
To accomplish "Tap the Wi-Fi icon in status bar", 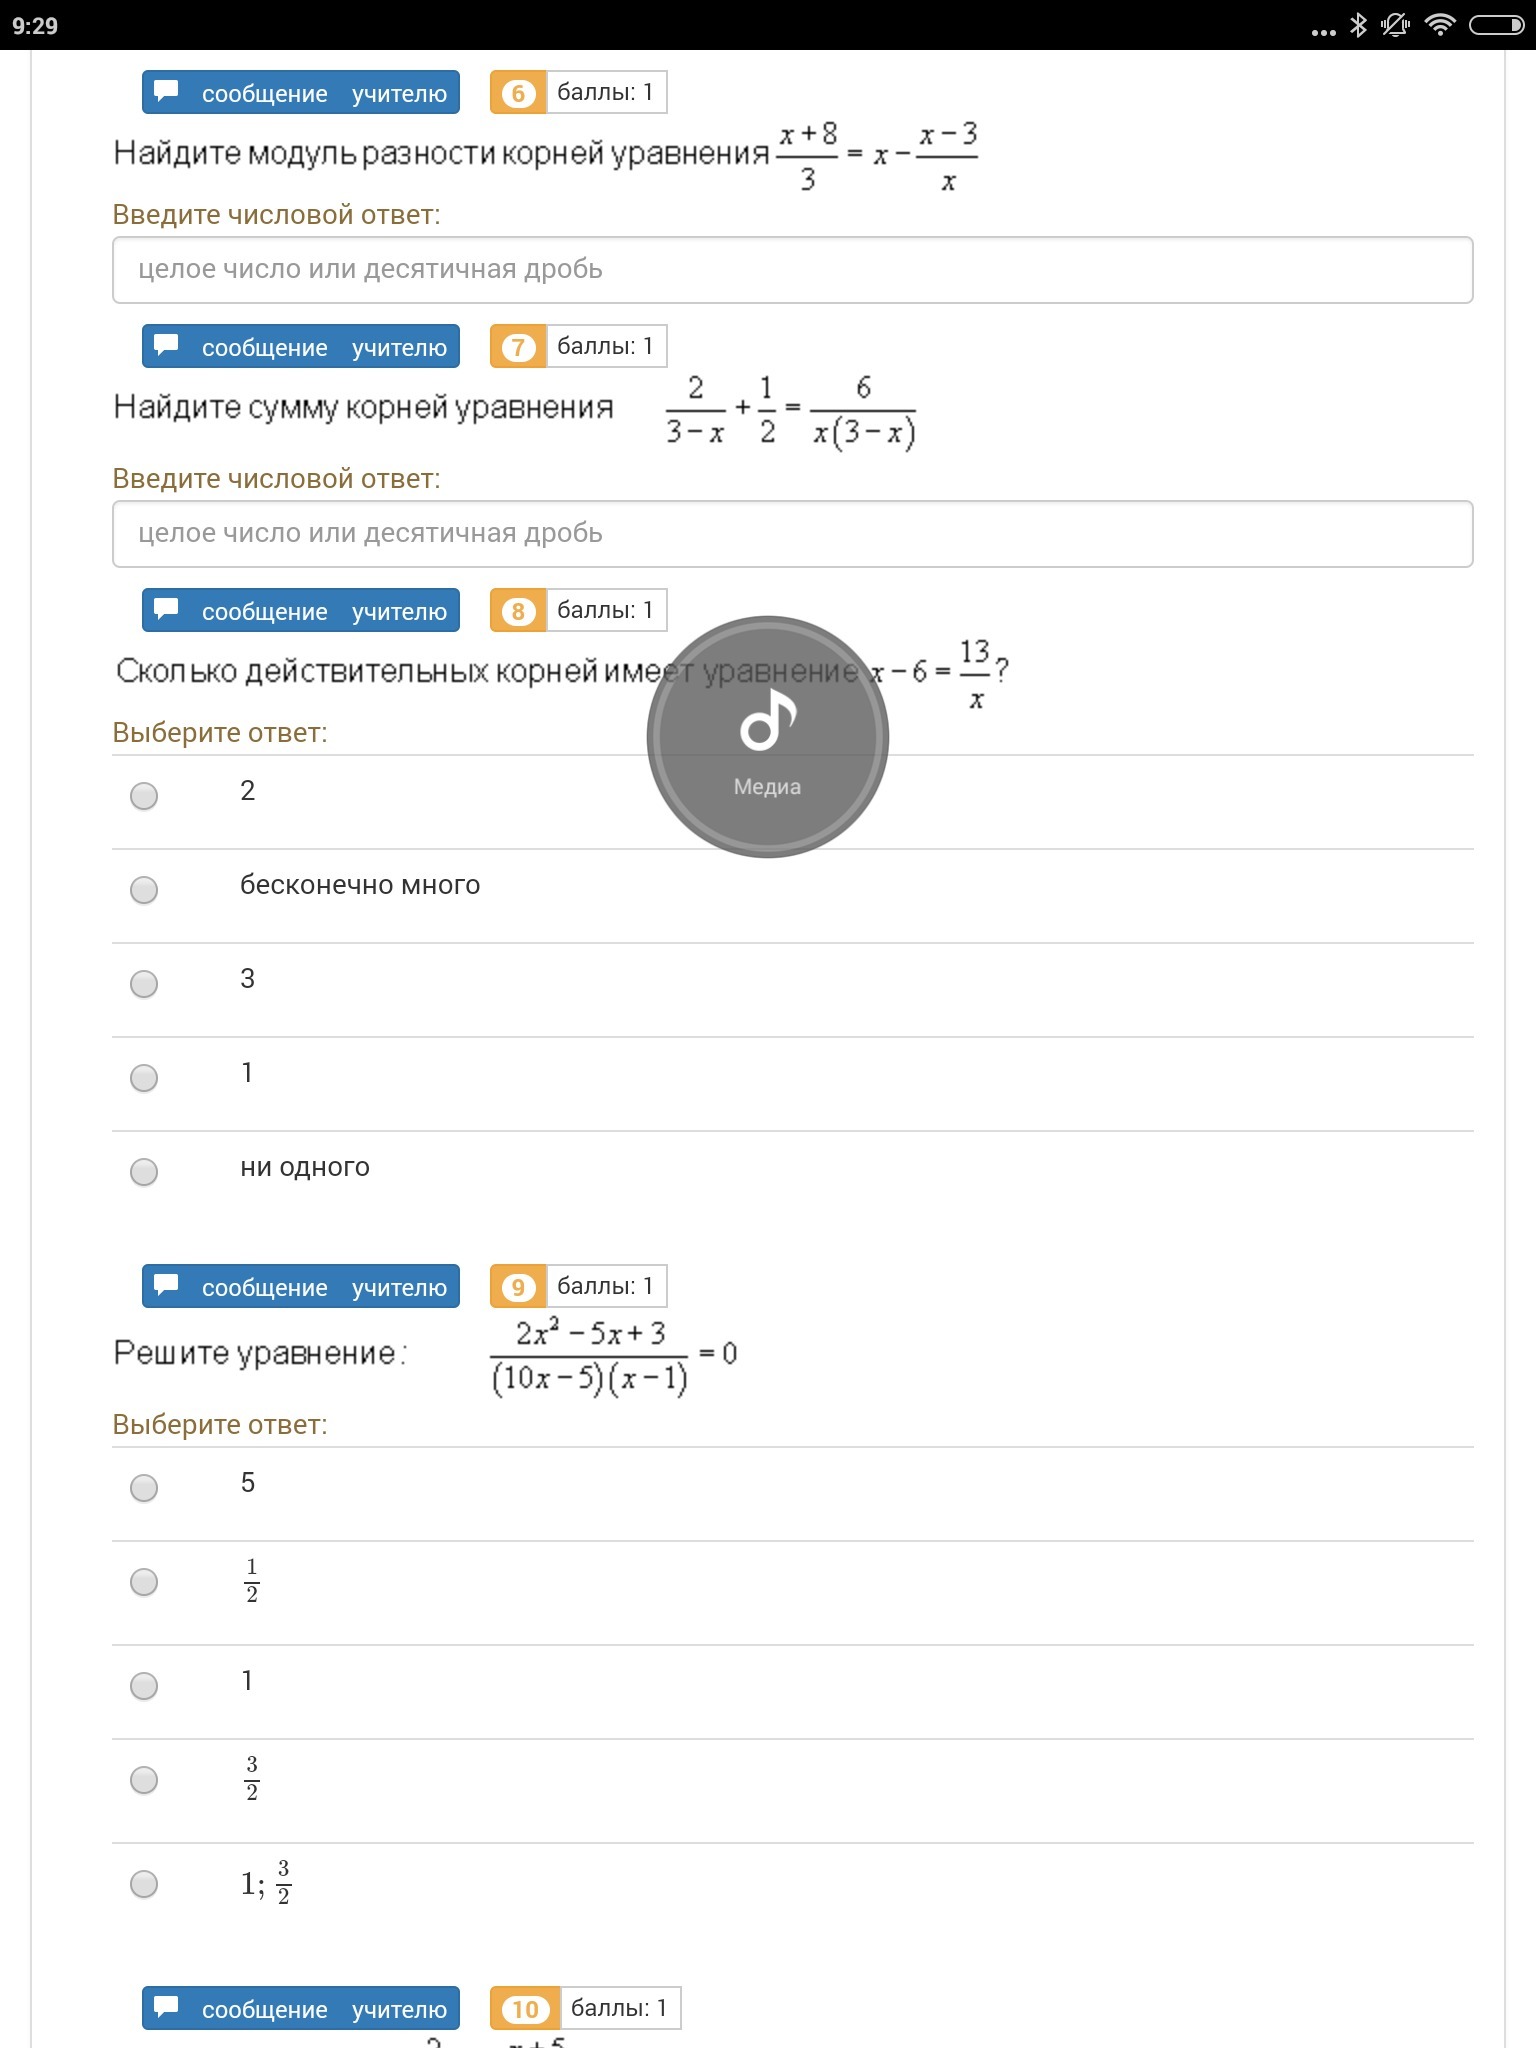I will click(1439, 25).
